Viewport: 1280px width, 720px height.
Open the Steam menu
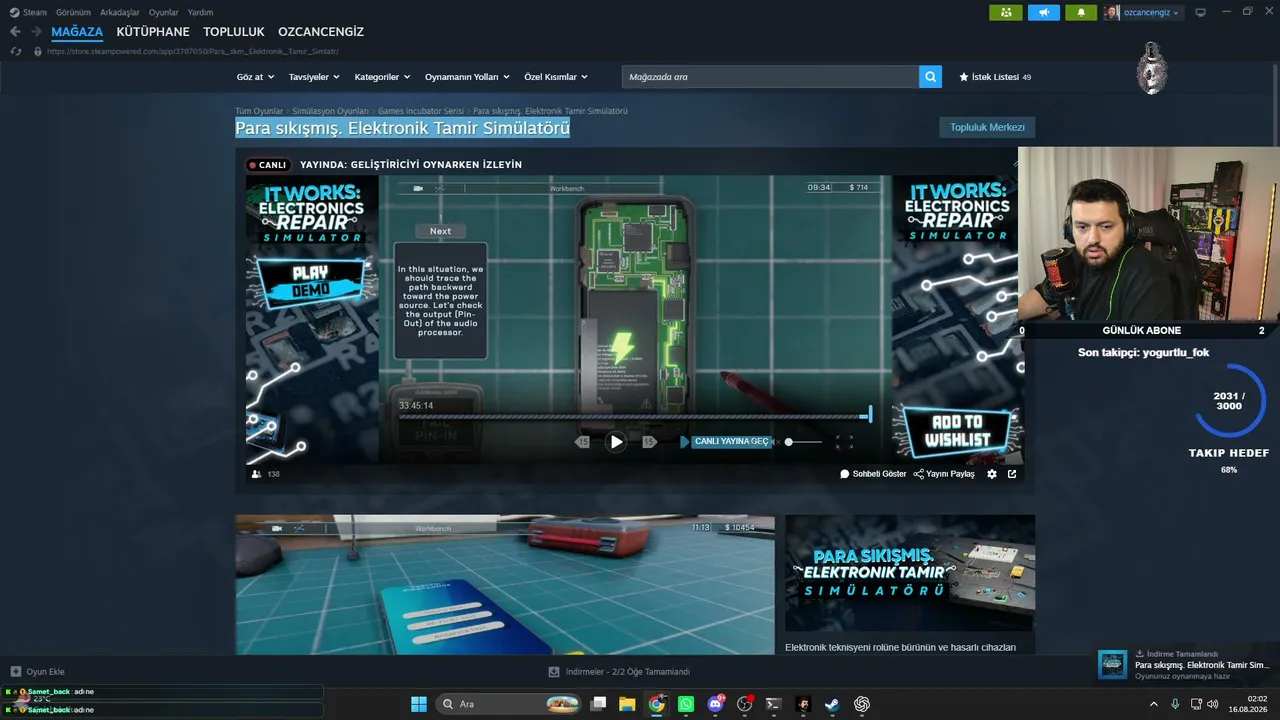[29, 13]
